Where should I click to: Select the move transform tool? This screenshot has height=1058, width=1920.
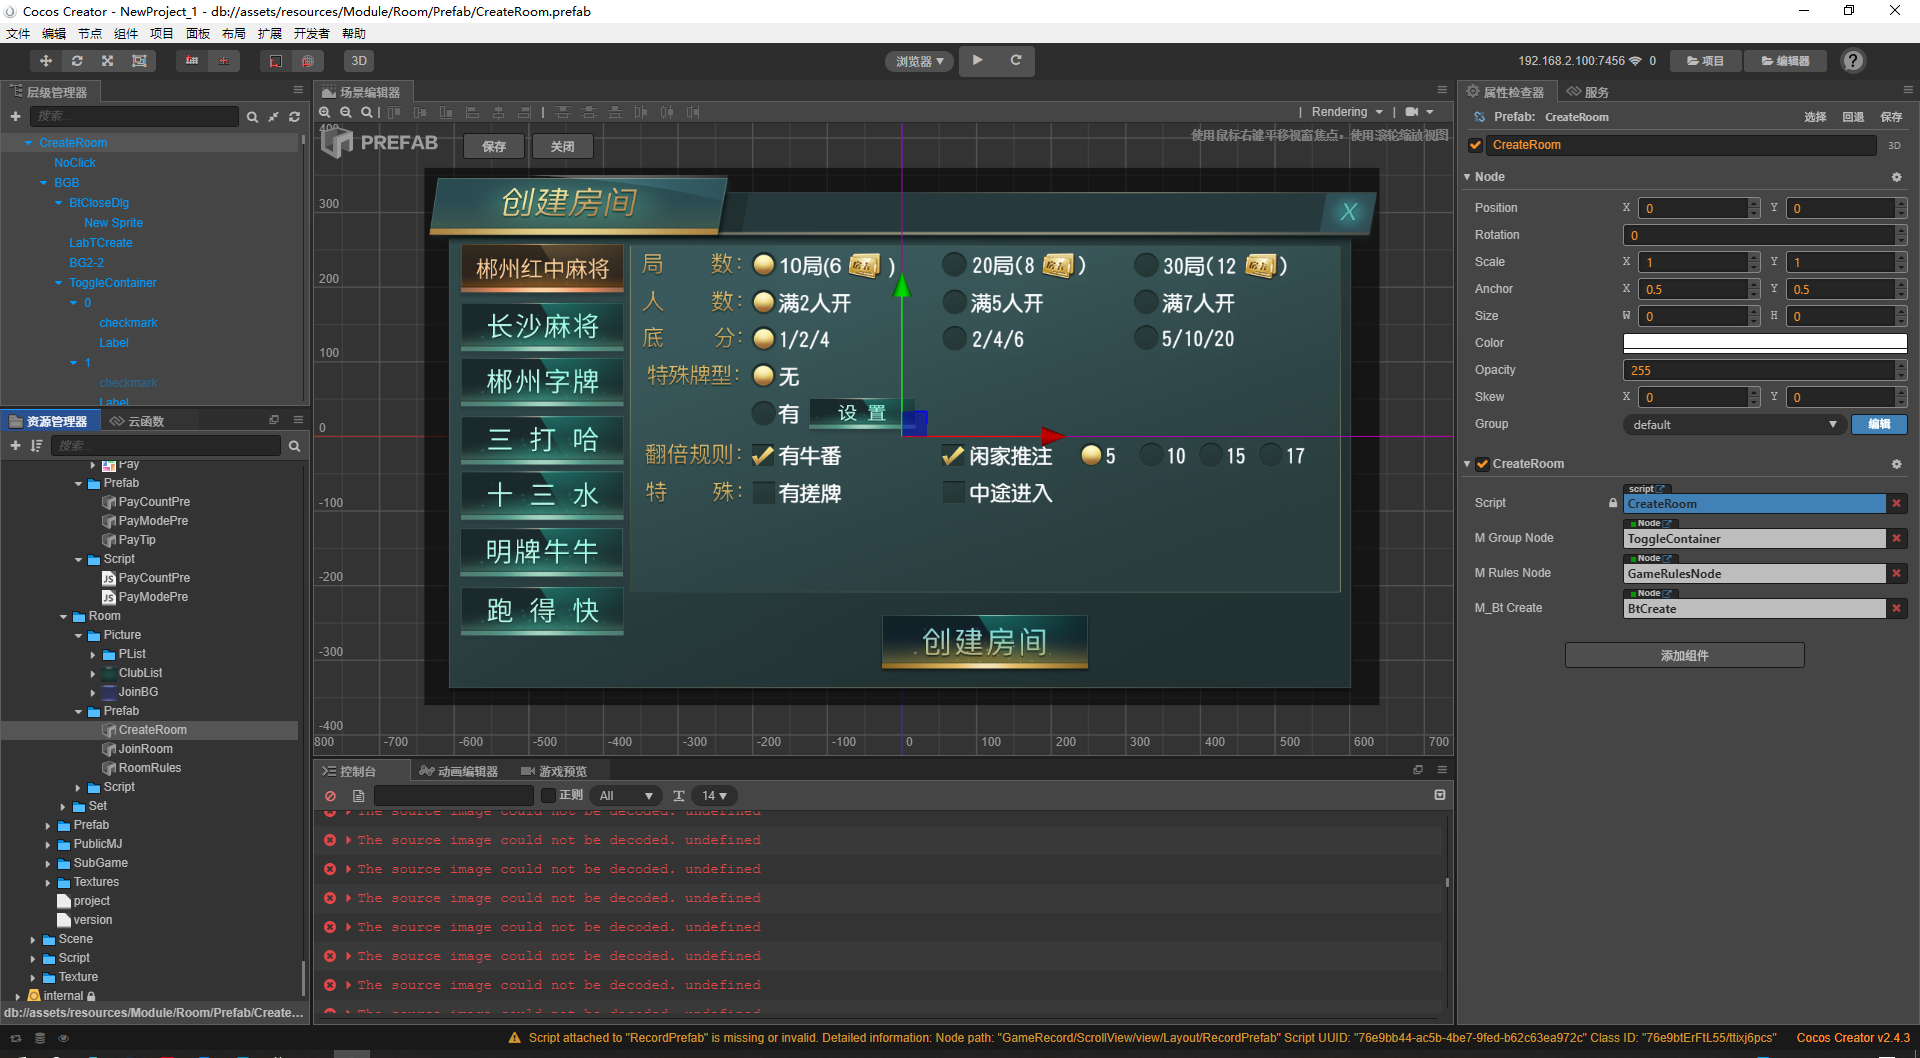tap(45, 61)
